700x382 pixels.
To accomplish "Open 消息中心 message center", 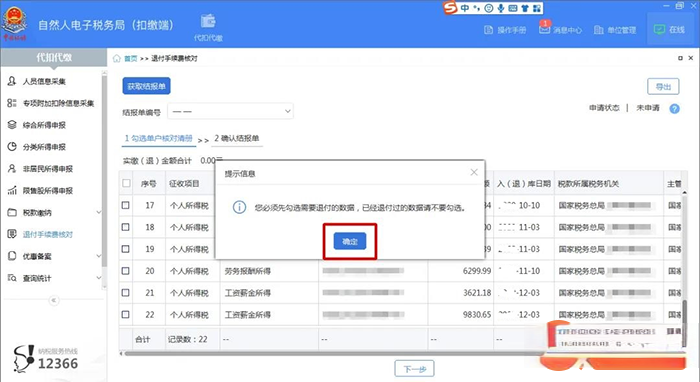I will click(561, 30).
